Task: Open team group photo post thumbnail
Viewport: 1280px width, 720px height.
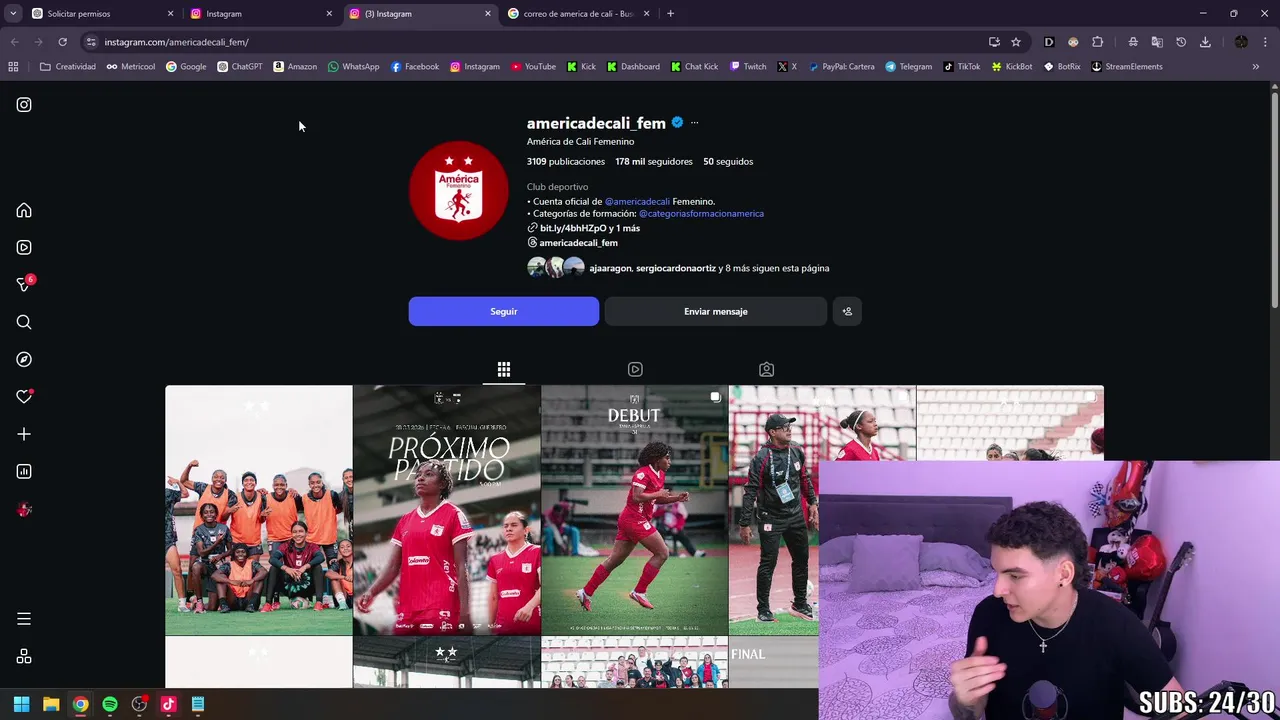Action: (259, 510)
